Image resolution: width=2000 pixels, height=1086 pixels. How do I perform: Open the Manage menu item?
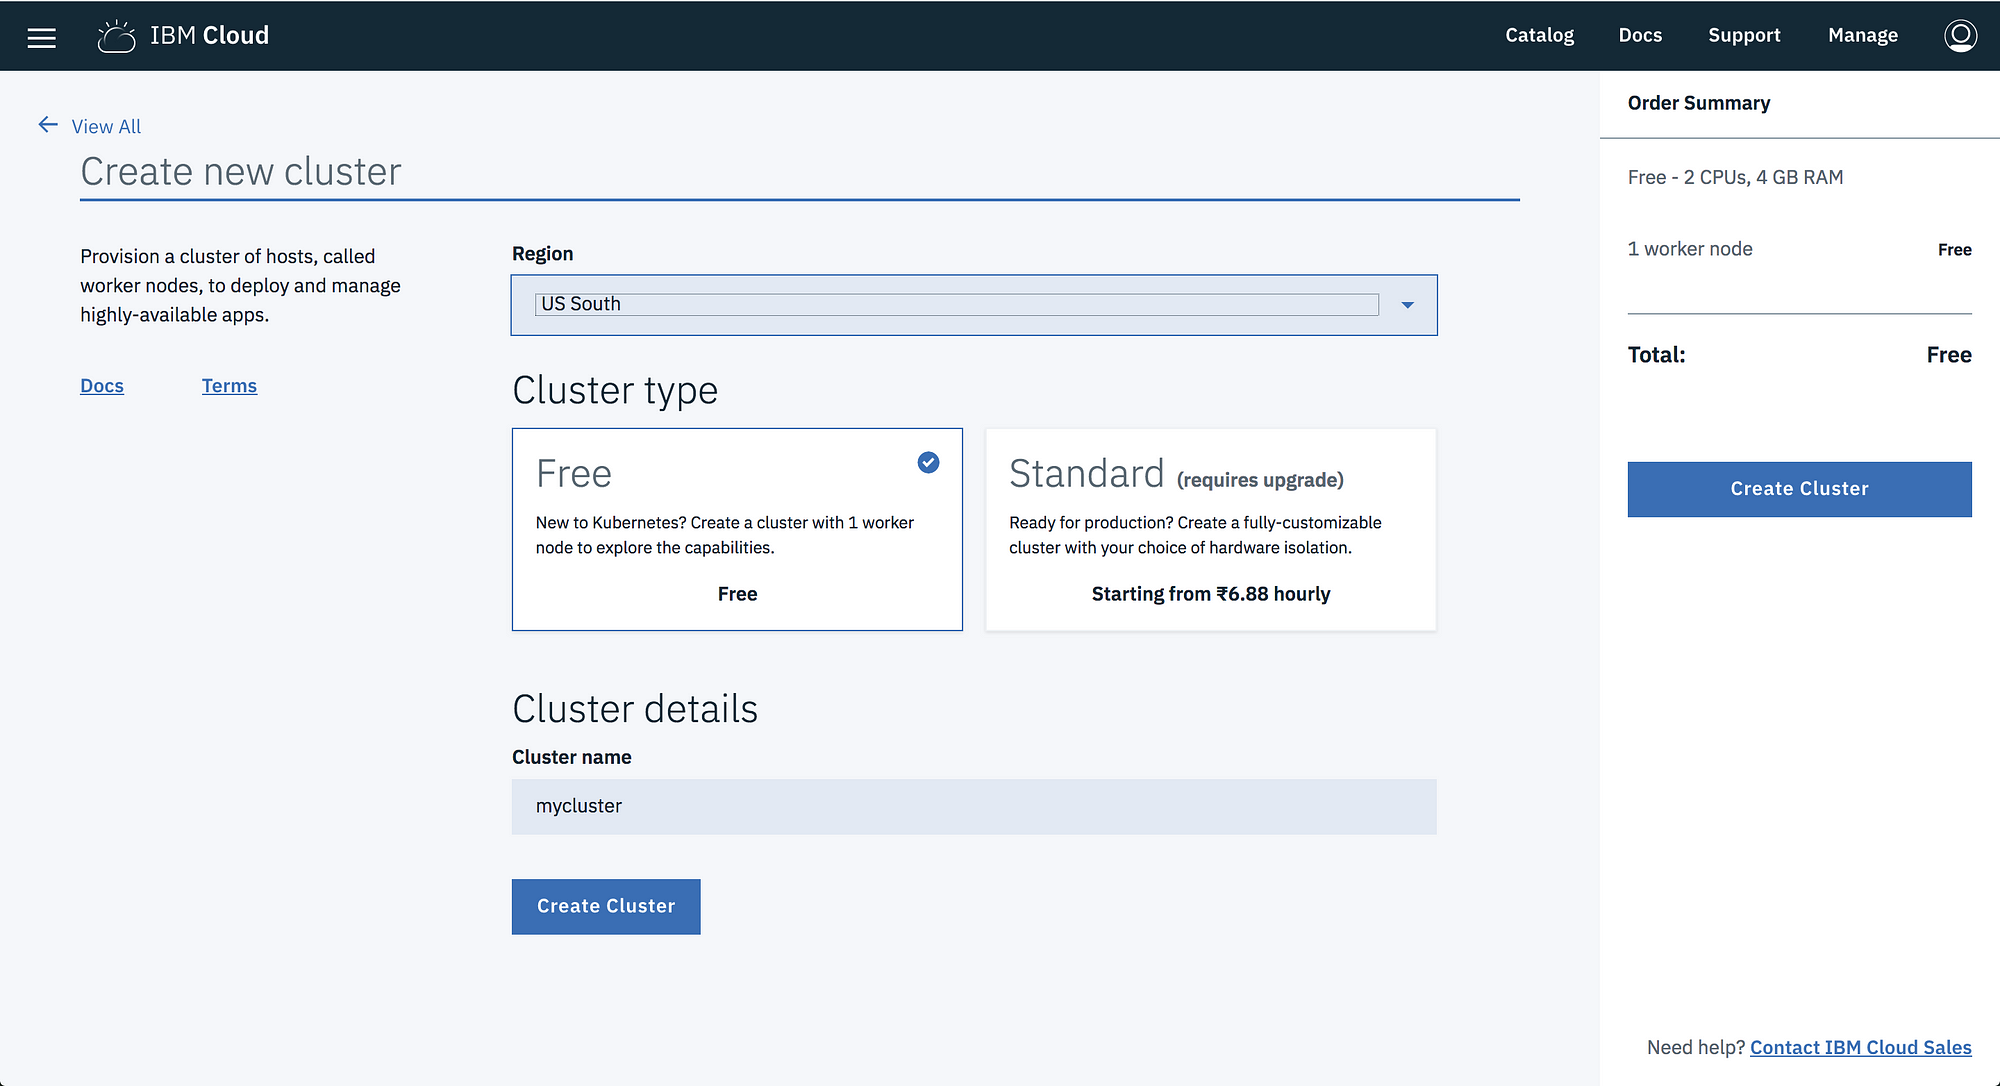pyautogui.click(x=1862, y=35)
